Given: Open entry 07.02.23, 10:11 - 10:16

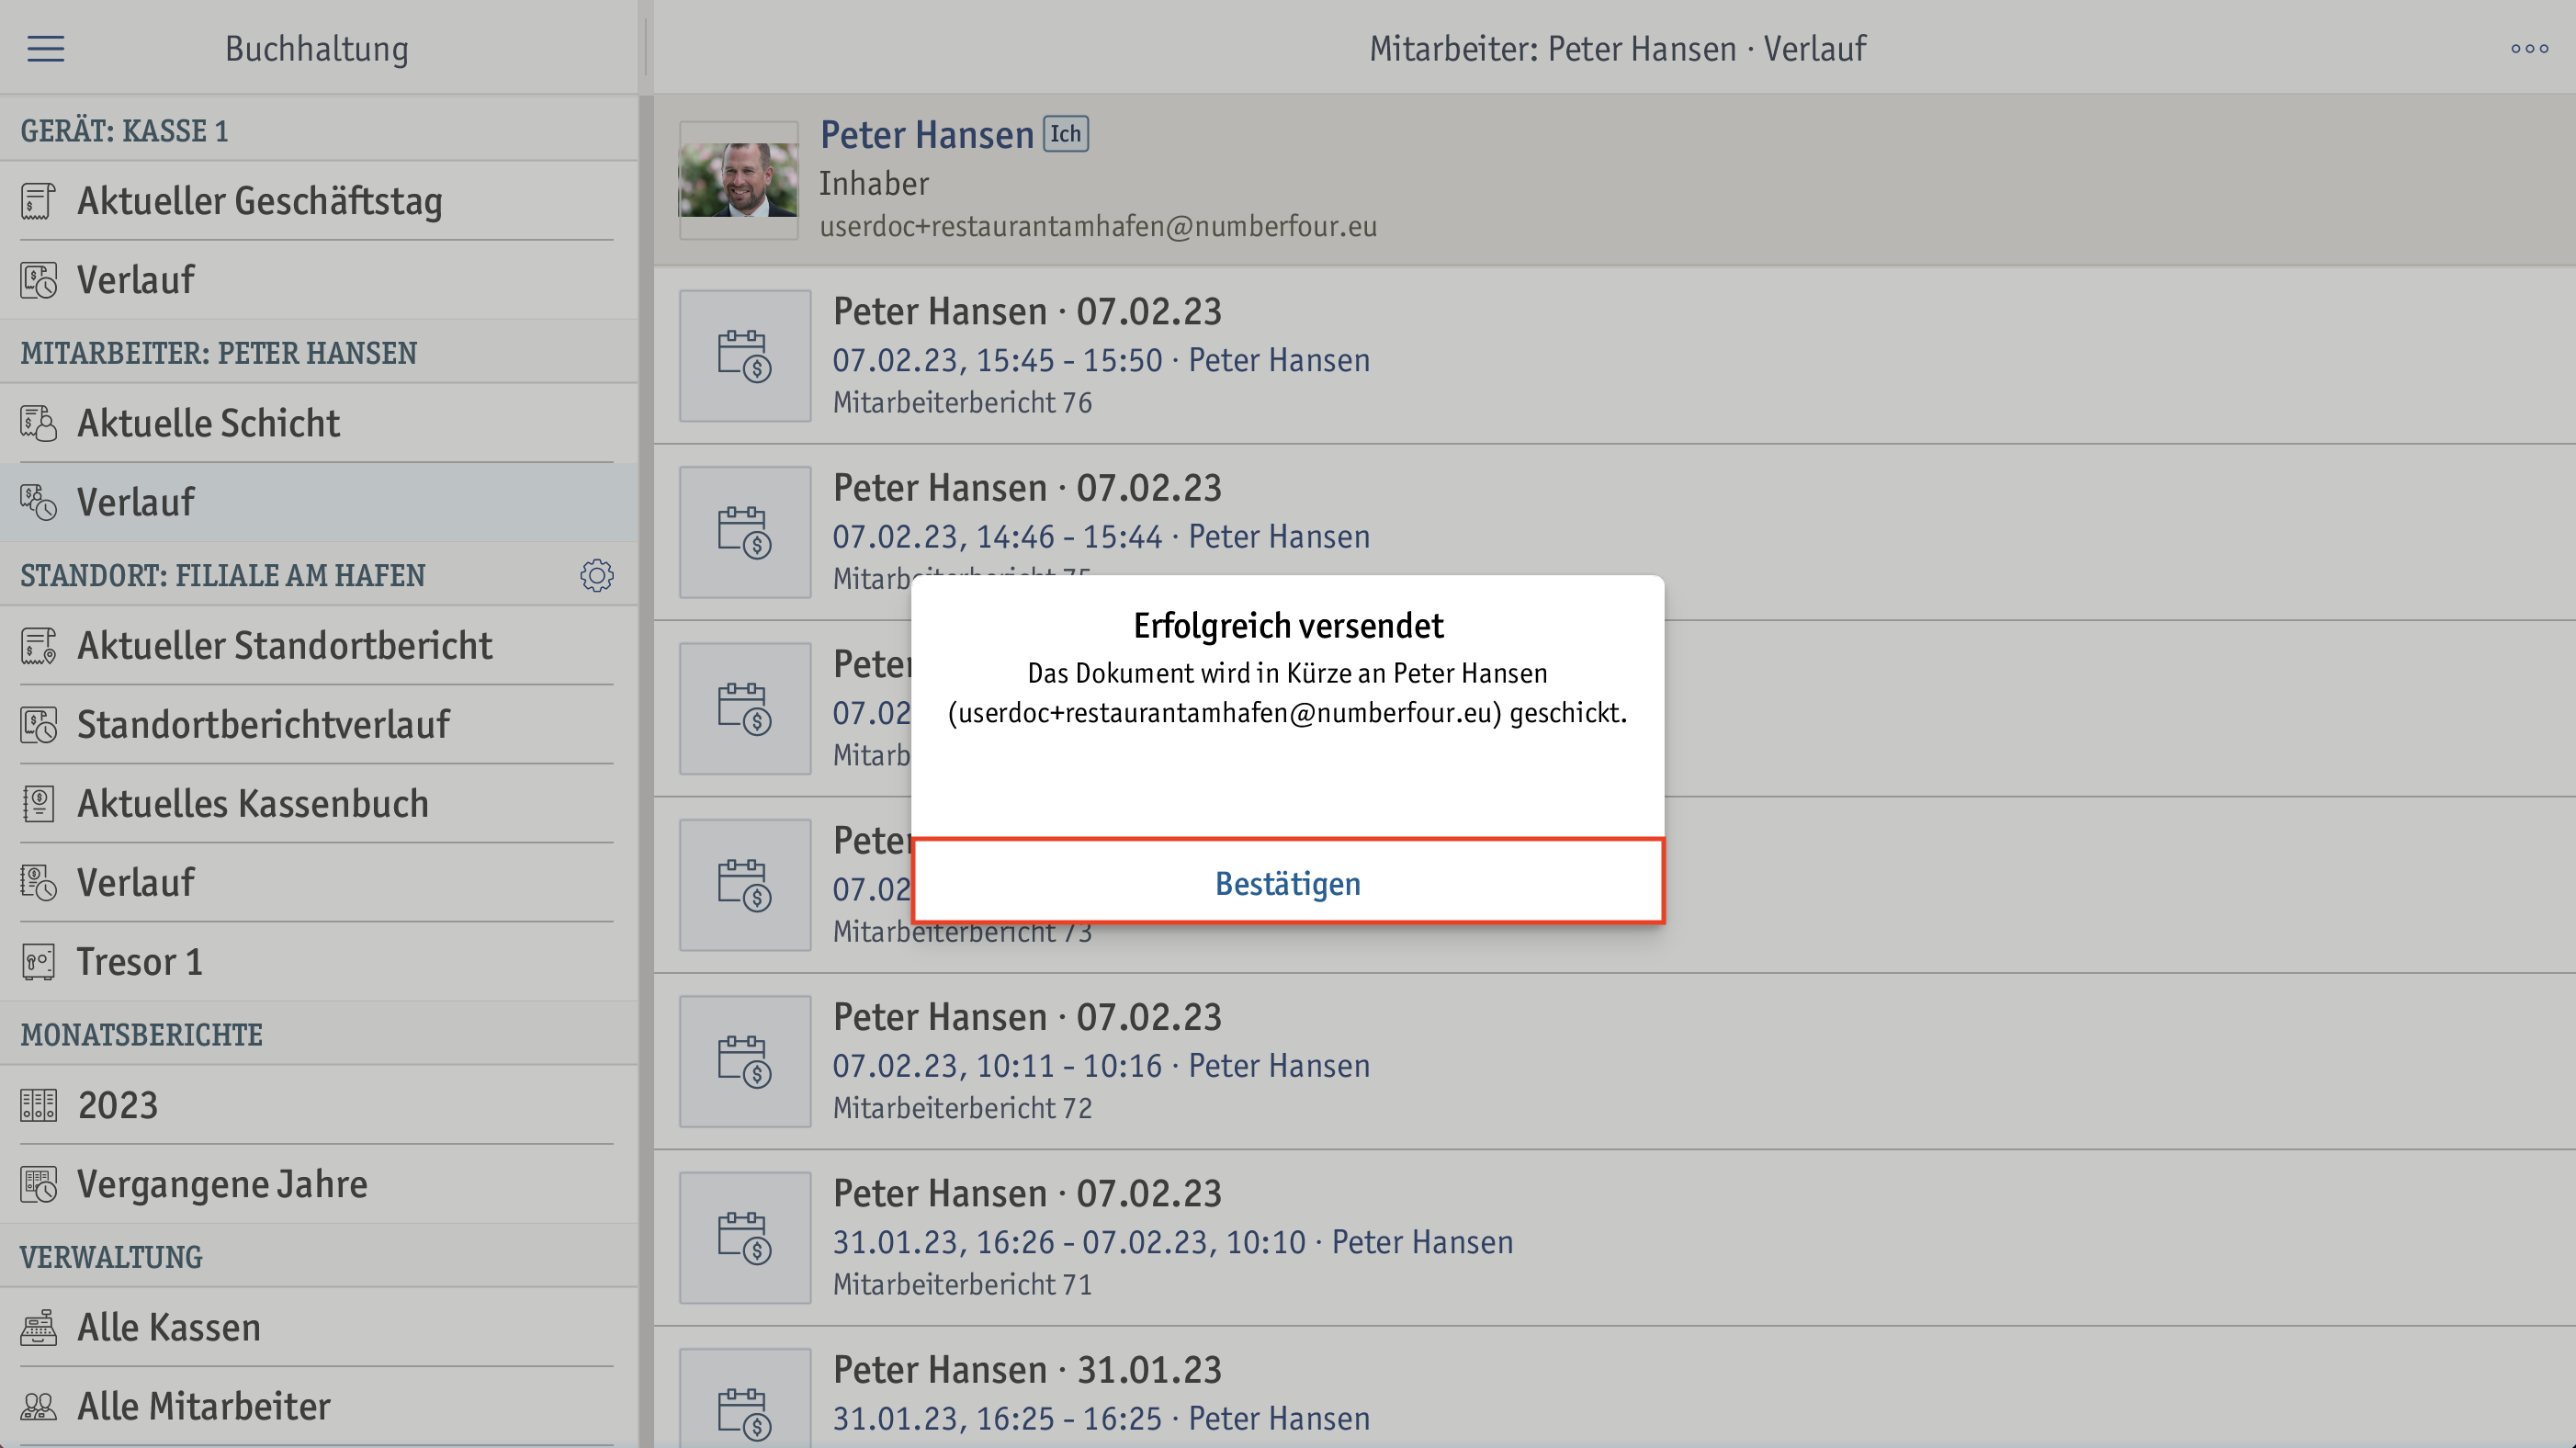Looking at the screenshot, I should pos(1614,1061).
